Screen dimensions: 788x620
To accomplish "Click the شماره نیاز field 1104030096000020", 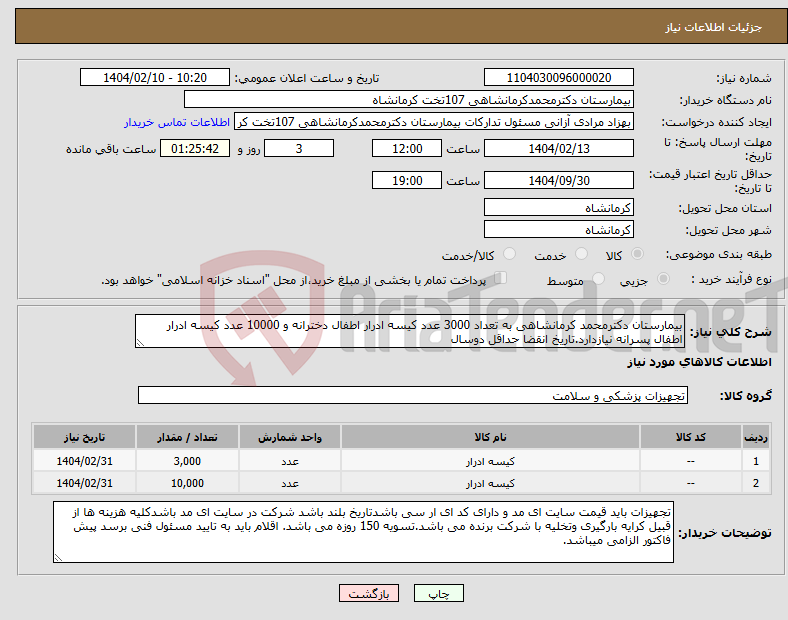I will 558,77.
